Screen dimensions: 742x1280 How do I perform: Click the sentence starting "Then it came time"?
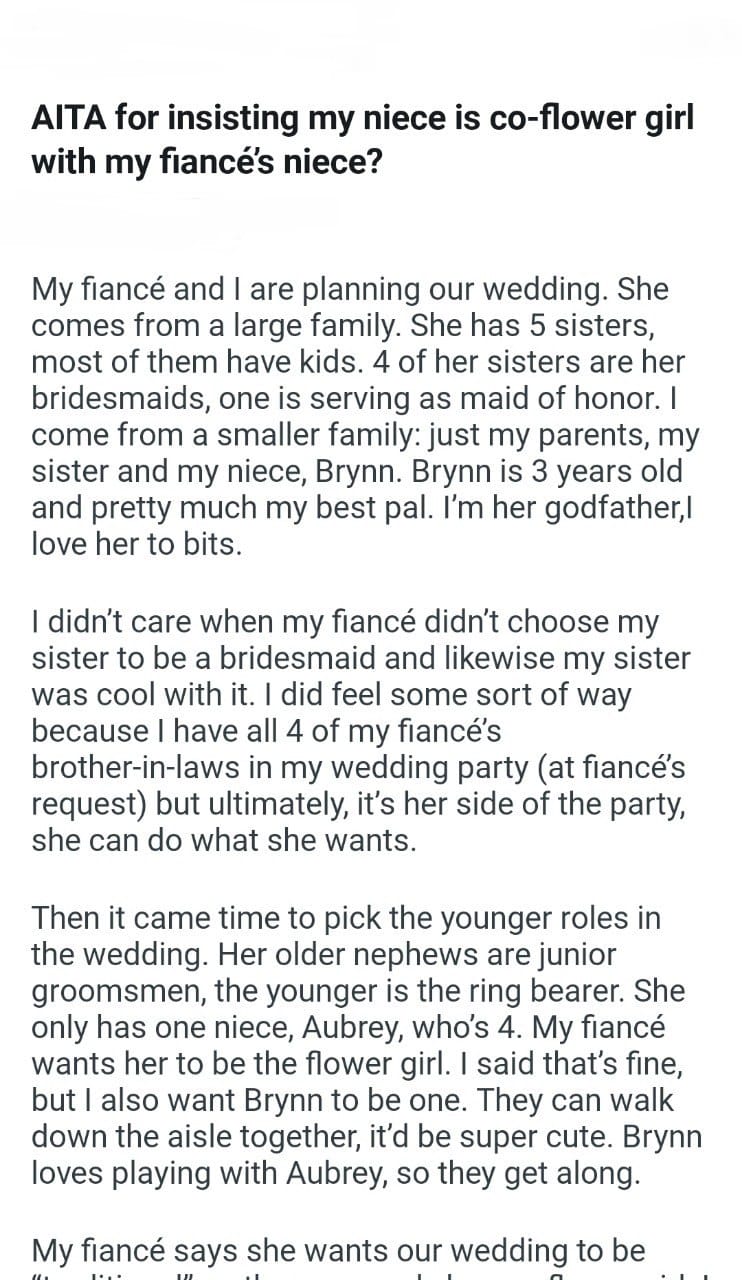click(x=346, y=918)
